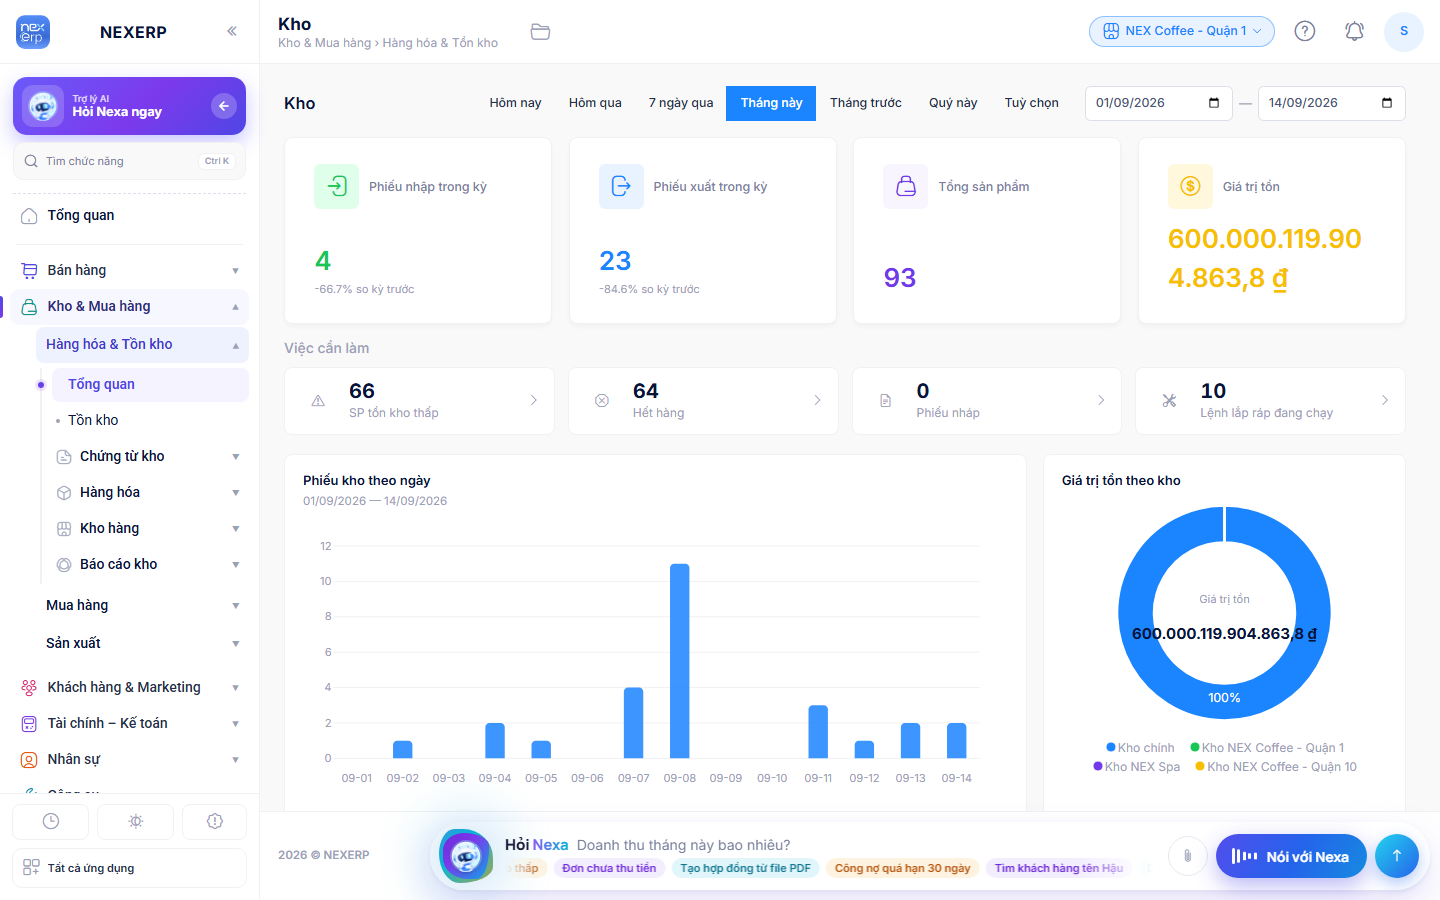Expand the Mua hàng section

(x=236, y=606)
